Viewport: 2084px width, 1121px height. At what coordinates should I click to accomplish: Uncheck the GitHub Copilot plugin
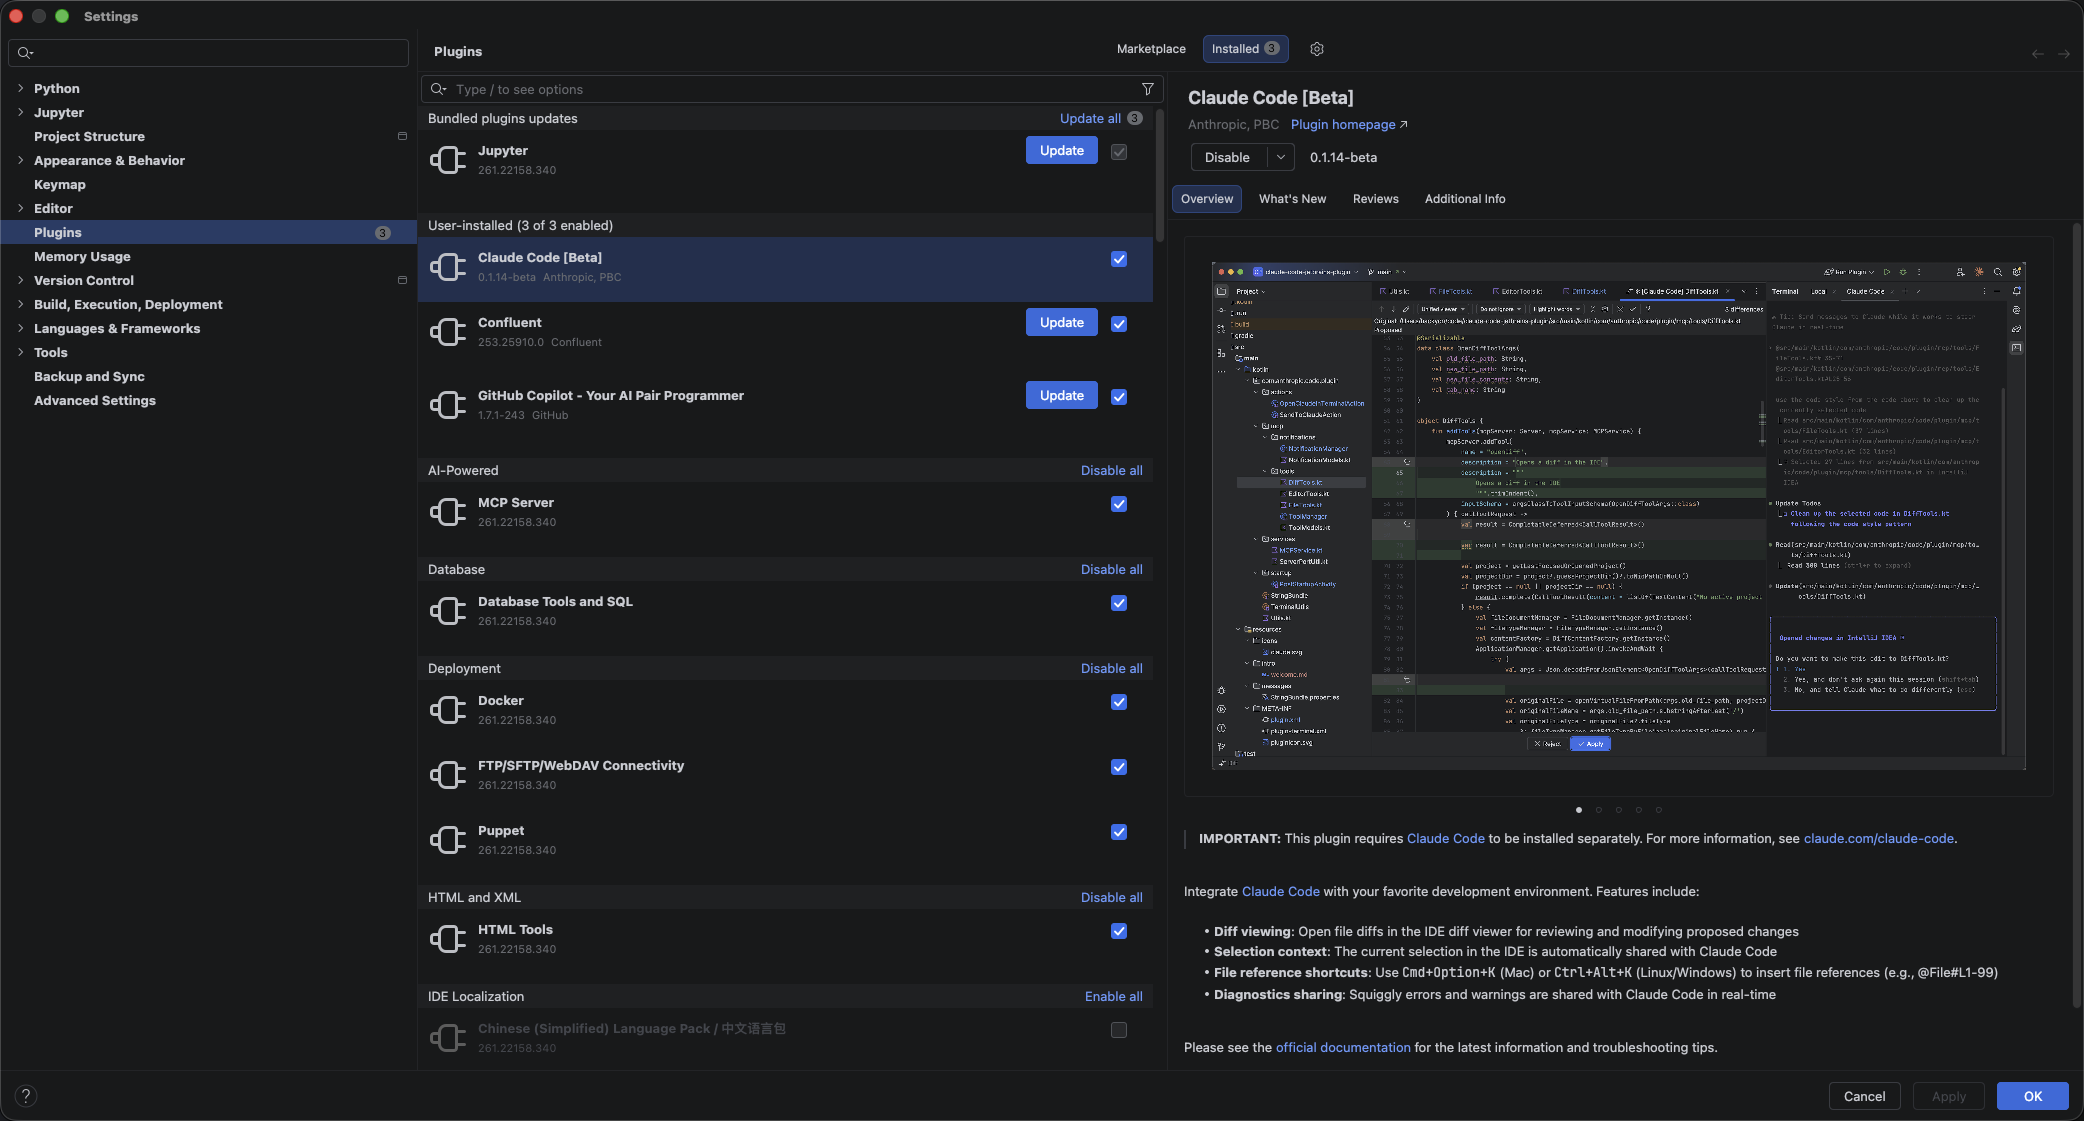1119,397
